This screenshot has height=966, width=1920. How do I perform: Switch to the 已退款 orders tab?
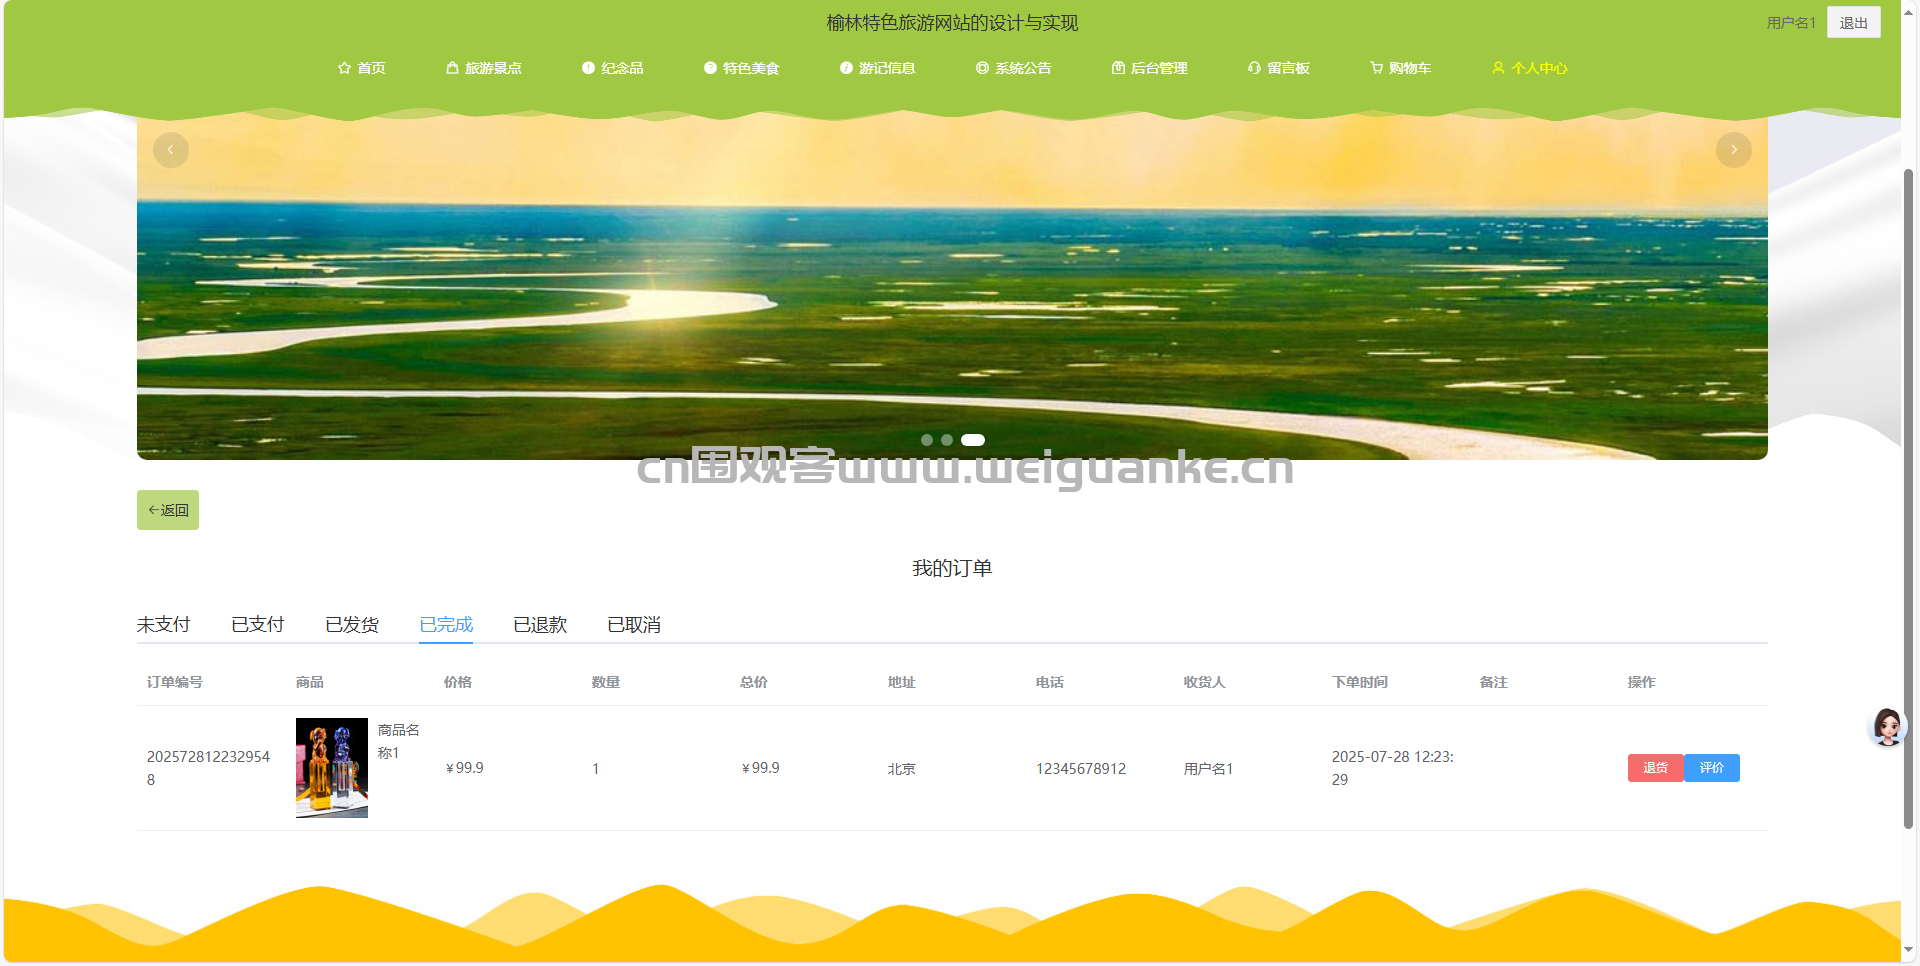(540, 625)
